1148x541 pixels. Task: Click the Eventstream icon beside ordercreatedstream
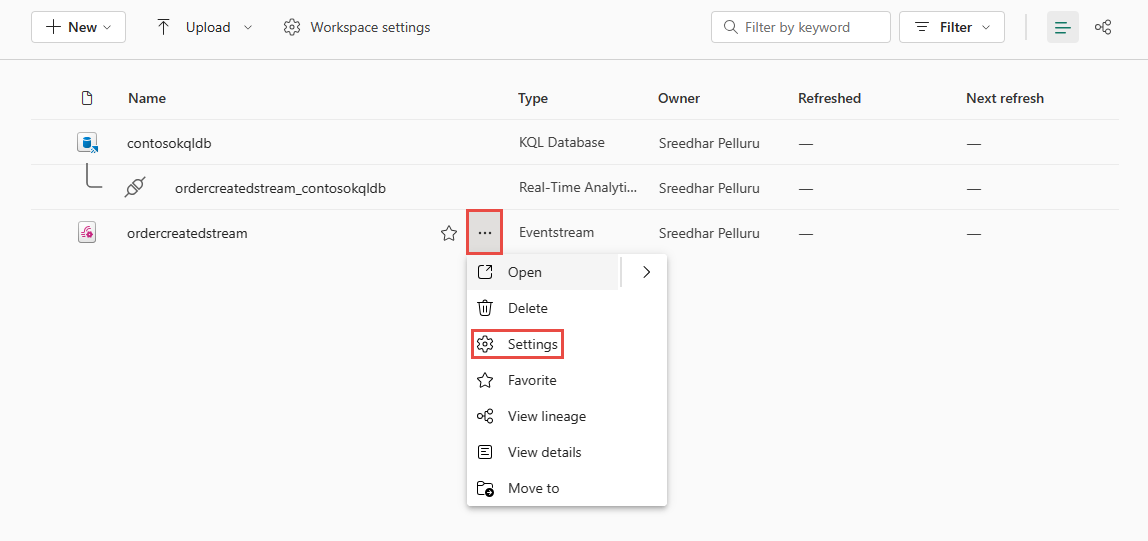87,233
